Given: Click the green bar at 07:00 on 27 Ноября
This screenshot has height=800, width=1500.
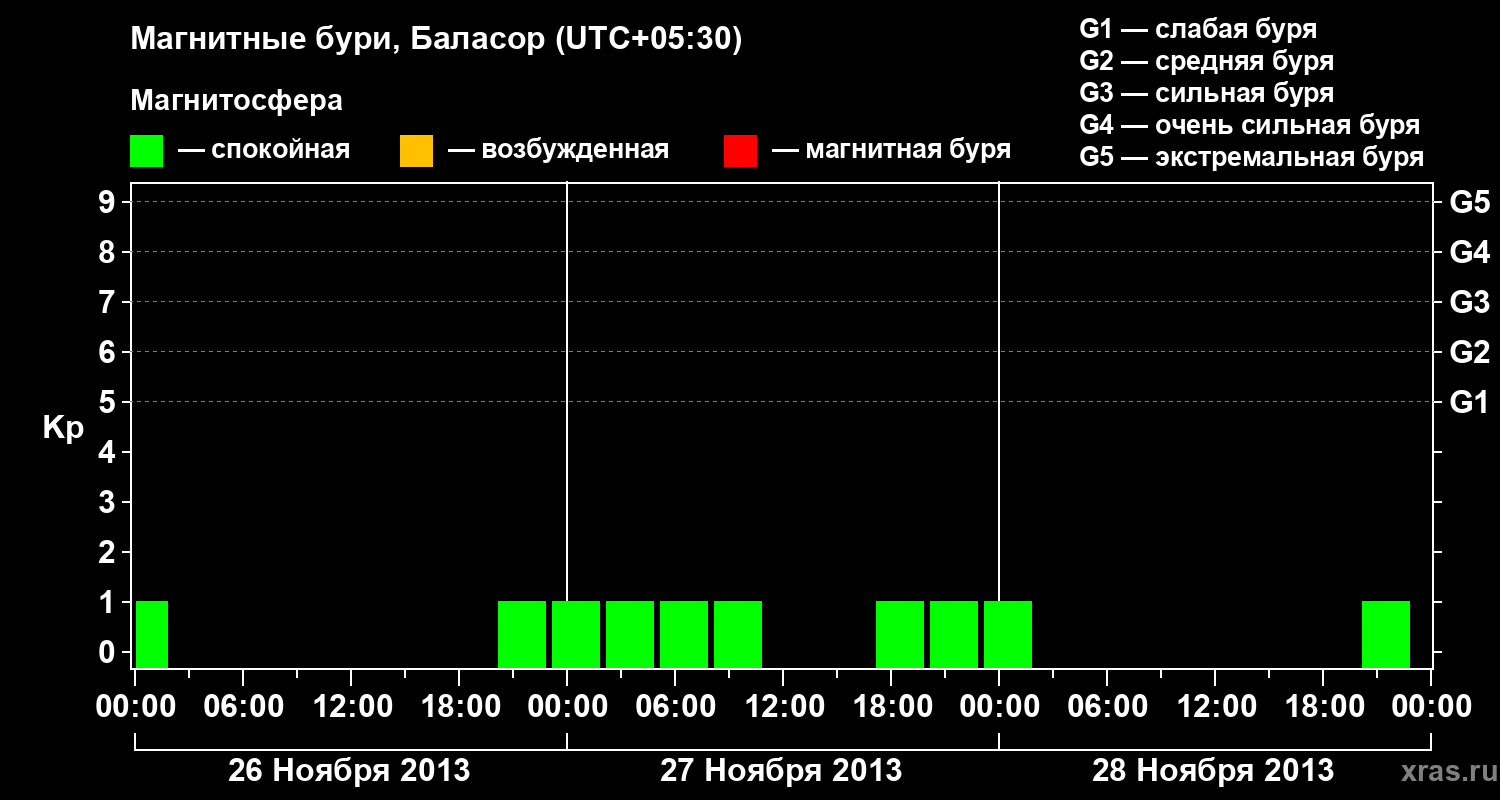Looking at the screenshot, I should pyautogui.click(x=684, y=634).
